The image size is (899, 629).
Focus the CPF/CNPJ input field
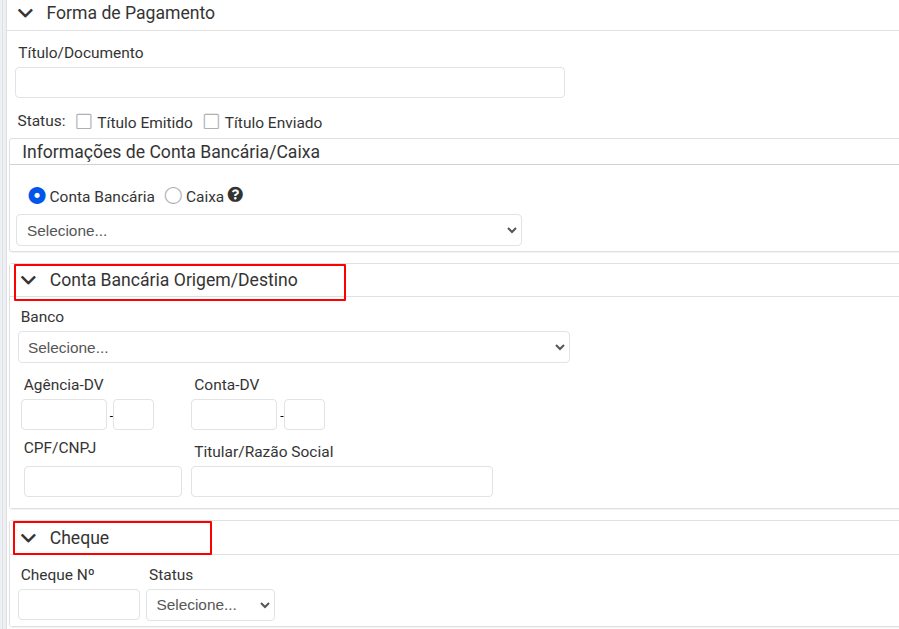click(103, 481)
